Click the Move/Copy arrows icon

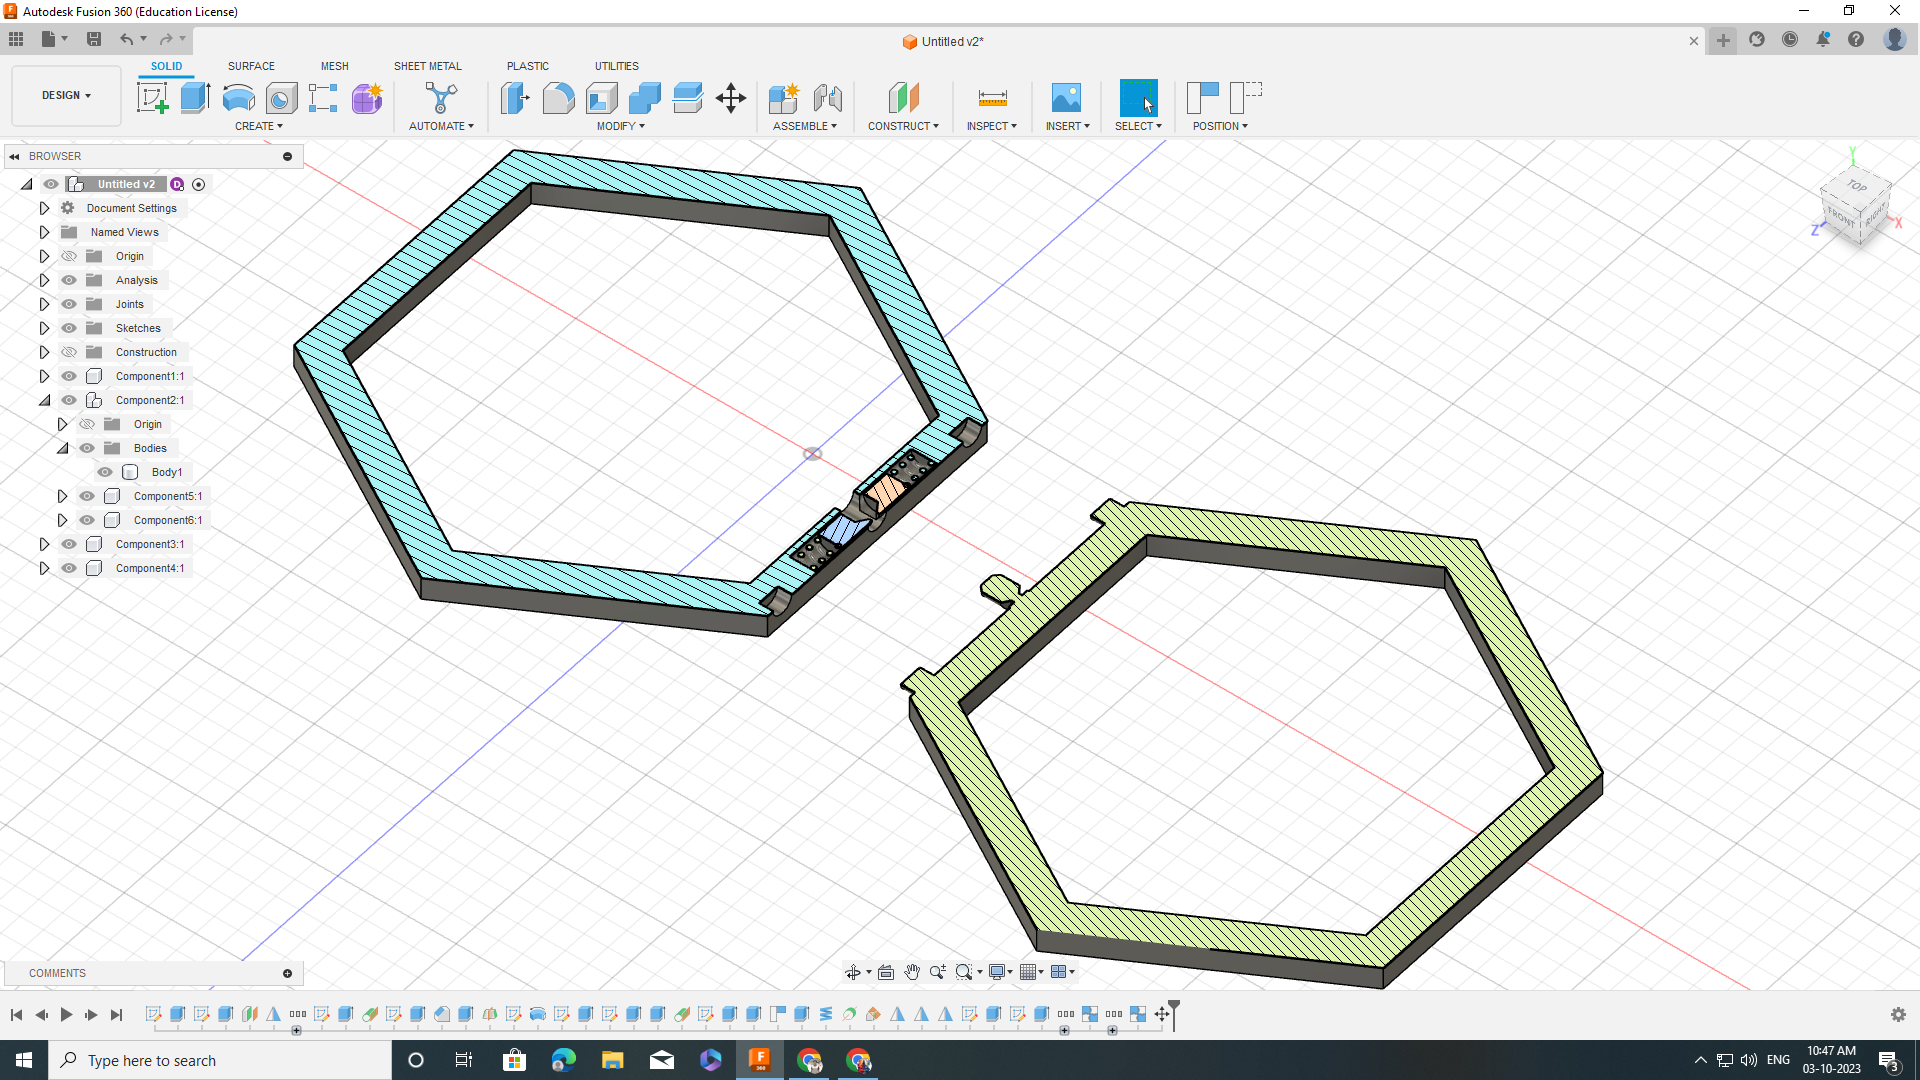point(731,98)
